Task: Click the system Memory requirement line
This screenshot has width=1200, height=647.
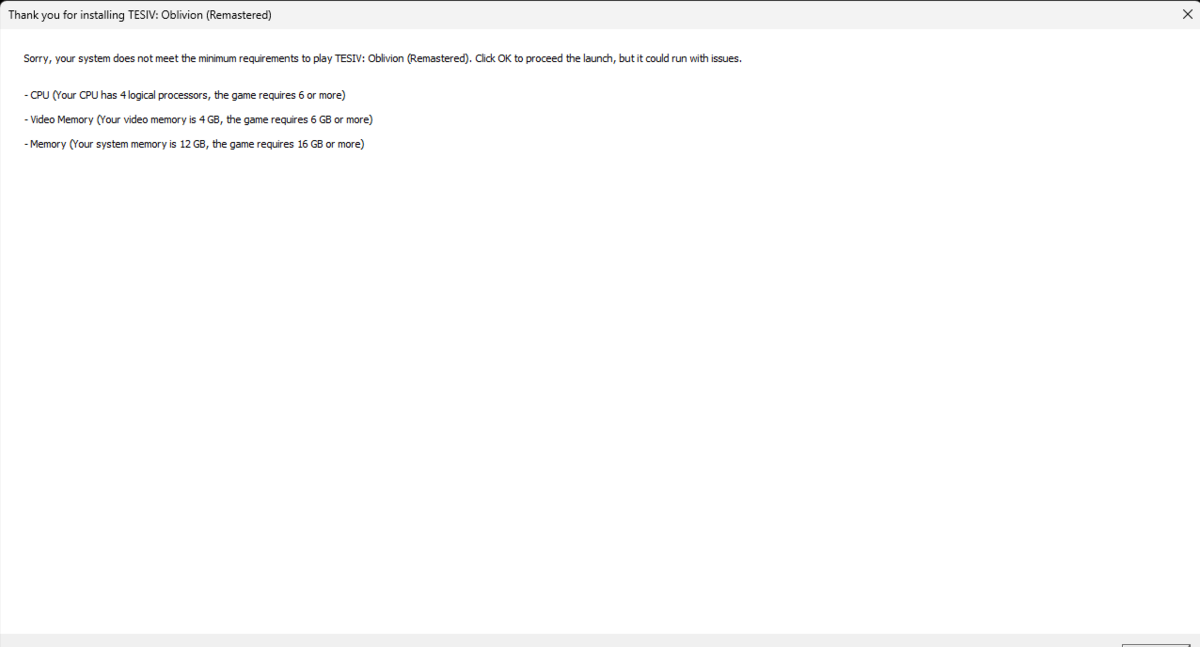Action: click(x=194, y=144)
